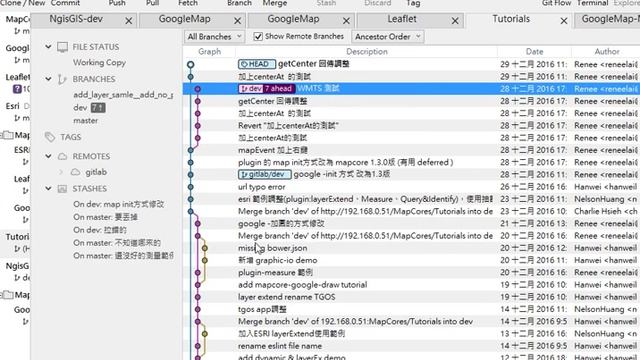Expand the gitlab remote node
Screen dimensions: 640x360
(x=61, y=172)
